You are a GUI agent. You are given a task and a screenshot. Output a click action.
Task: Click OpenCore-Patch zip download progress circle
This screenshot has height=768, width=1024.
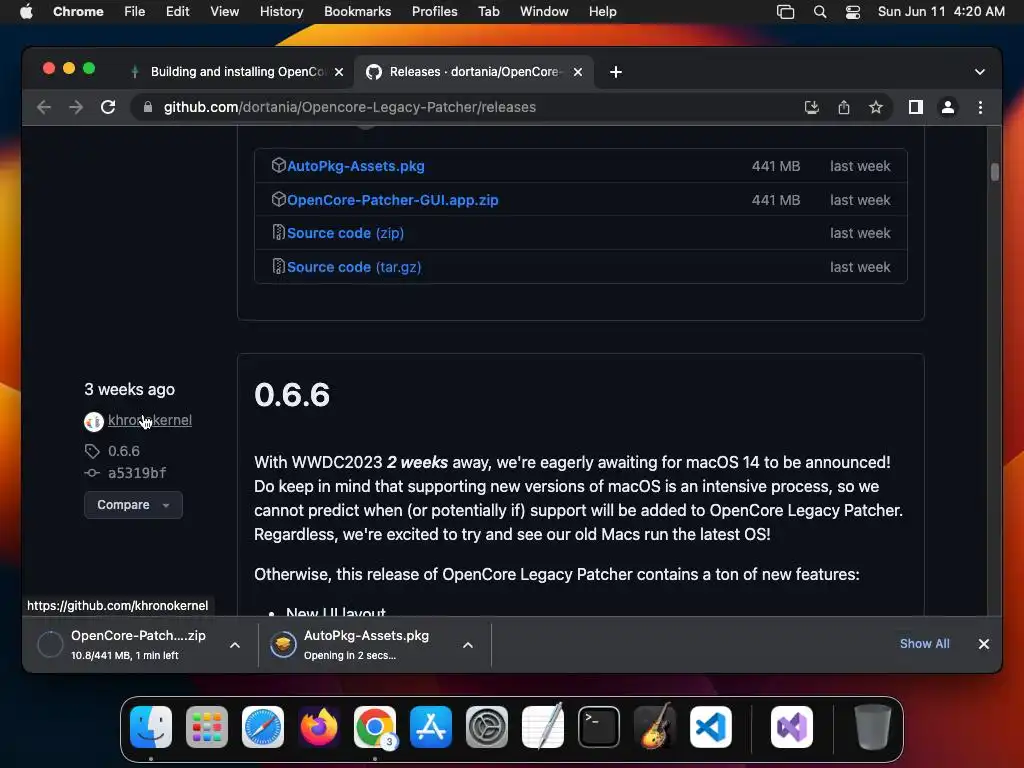coord(50,645)
